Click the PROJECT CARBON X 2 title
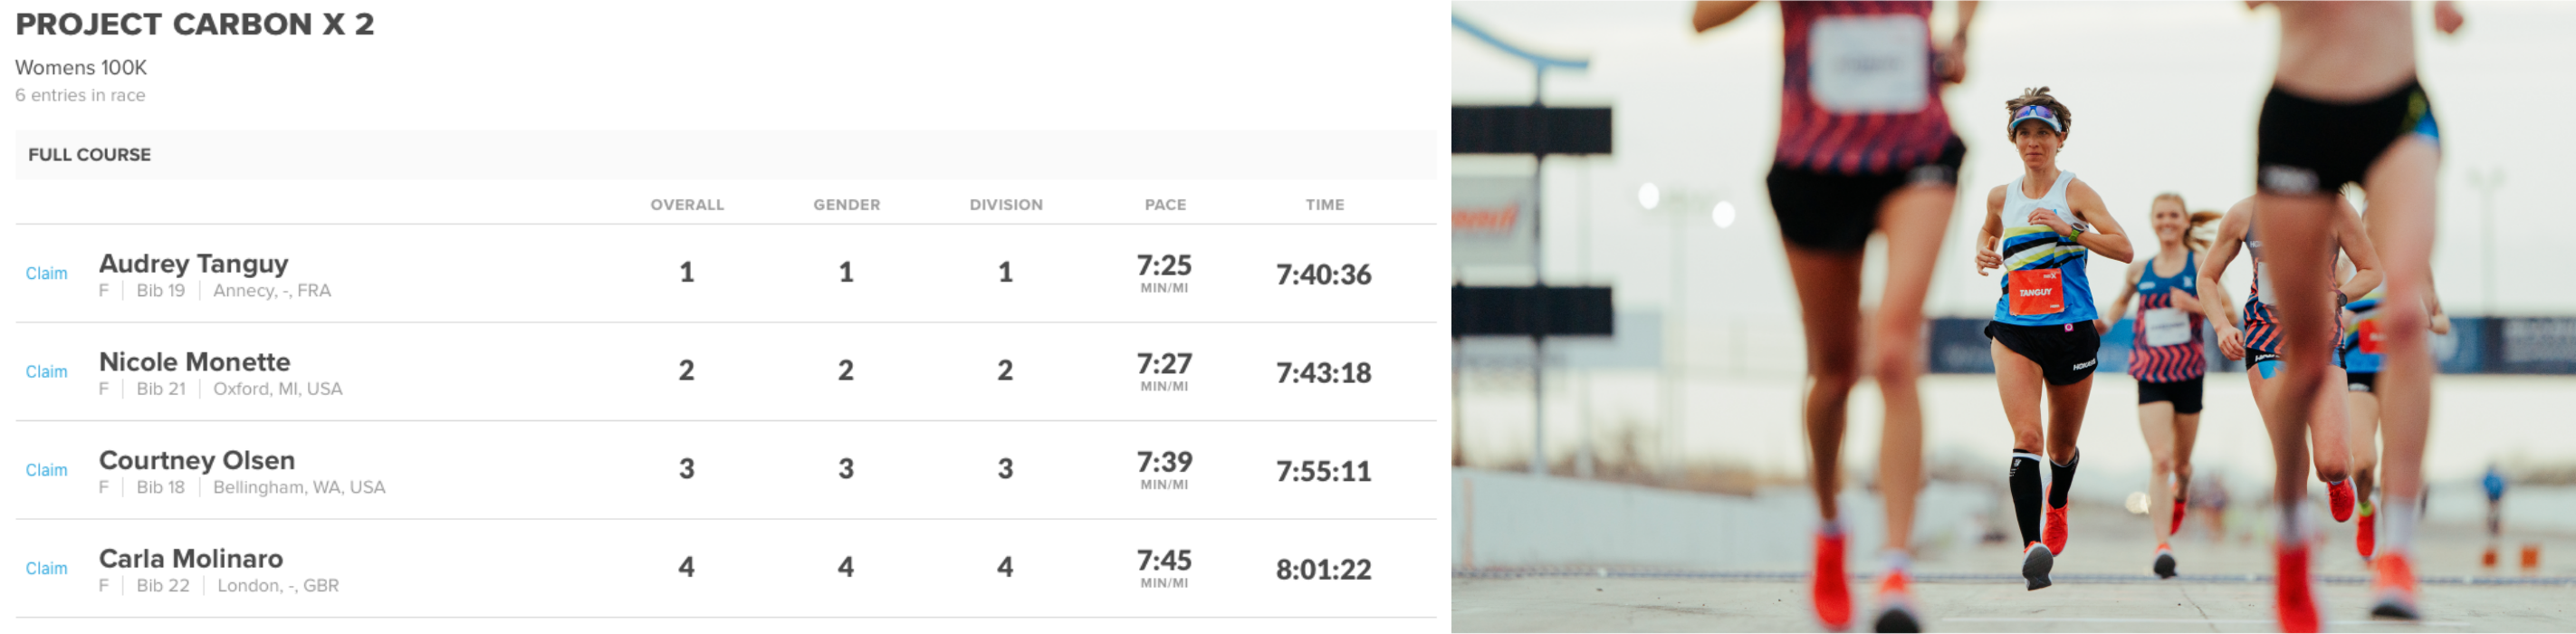2576x634 pixels. pos(194,24)
